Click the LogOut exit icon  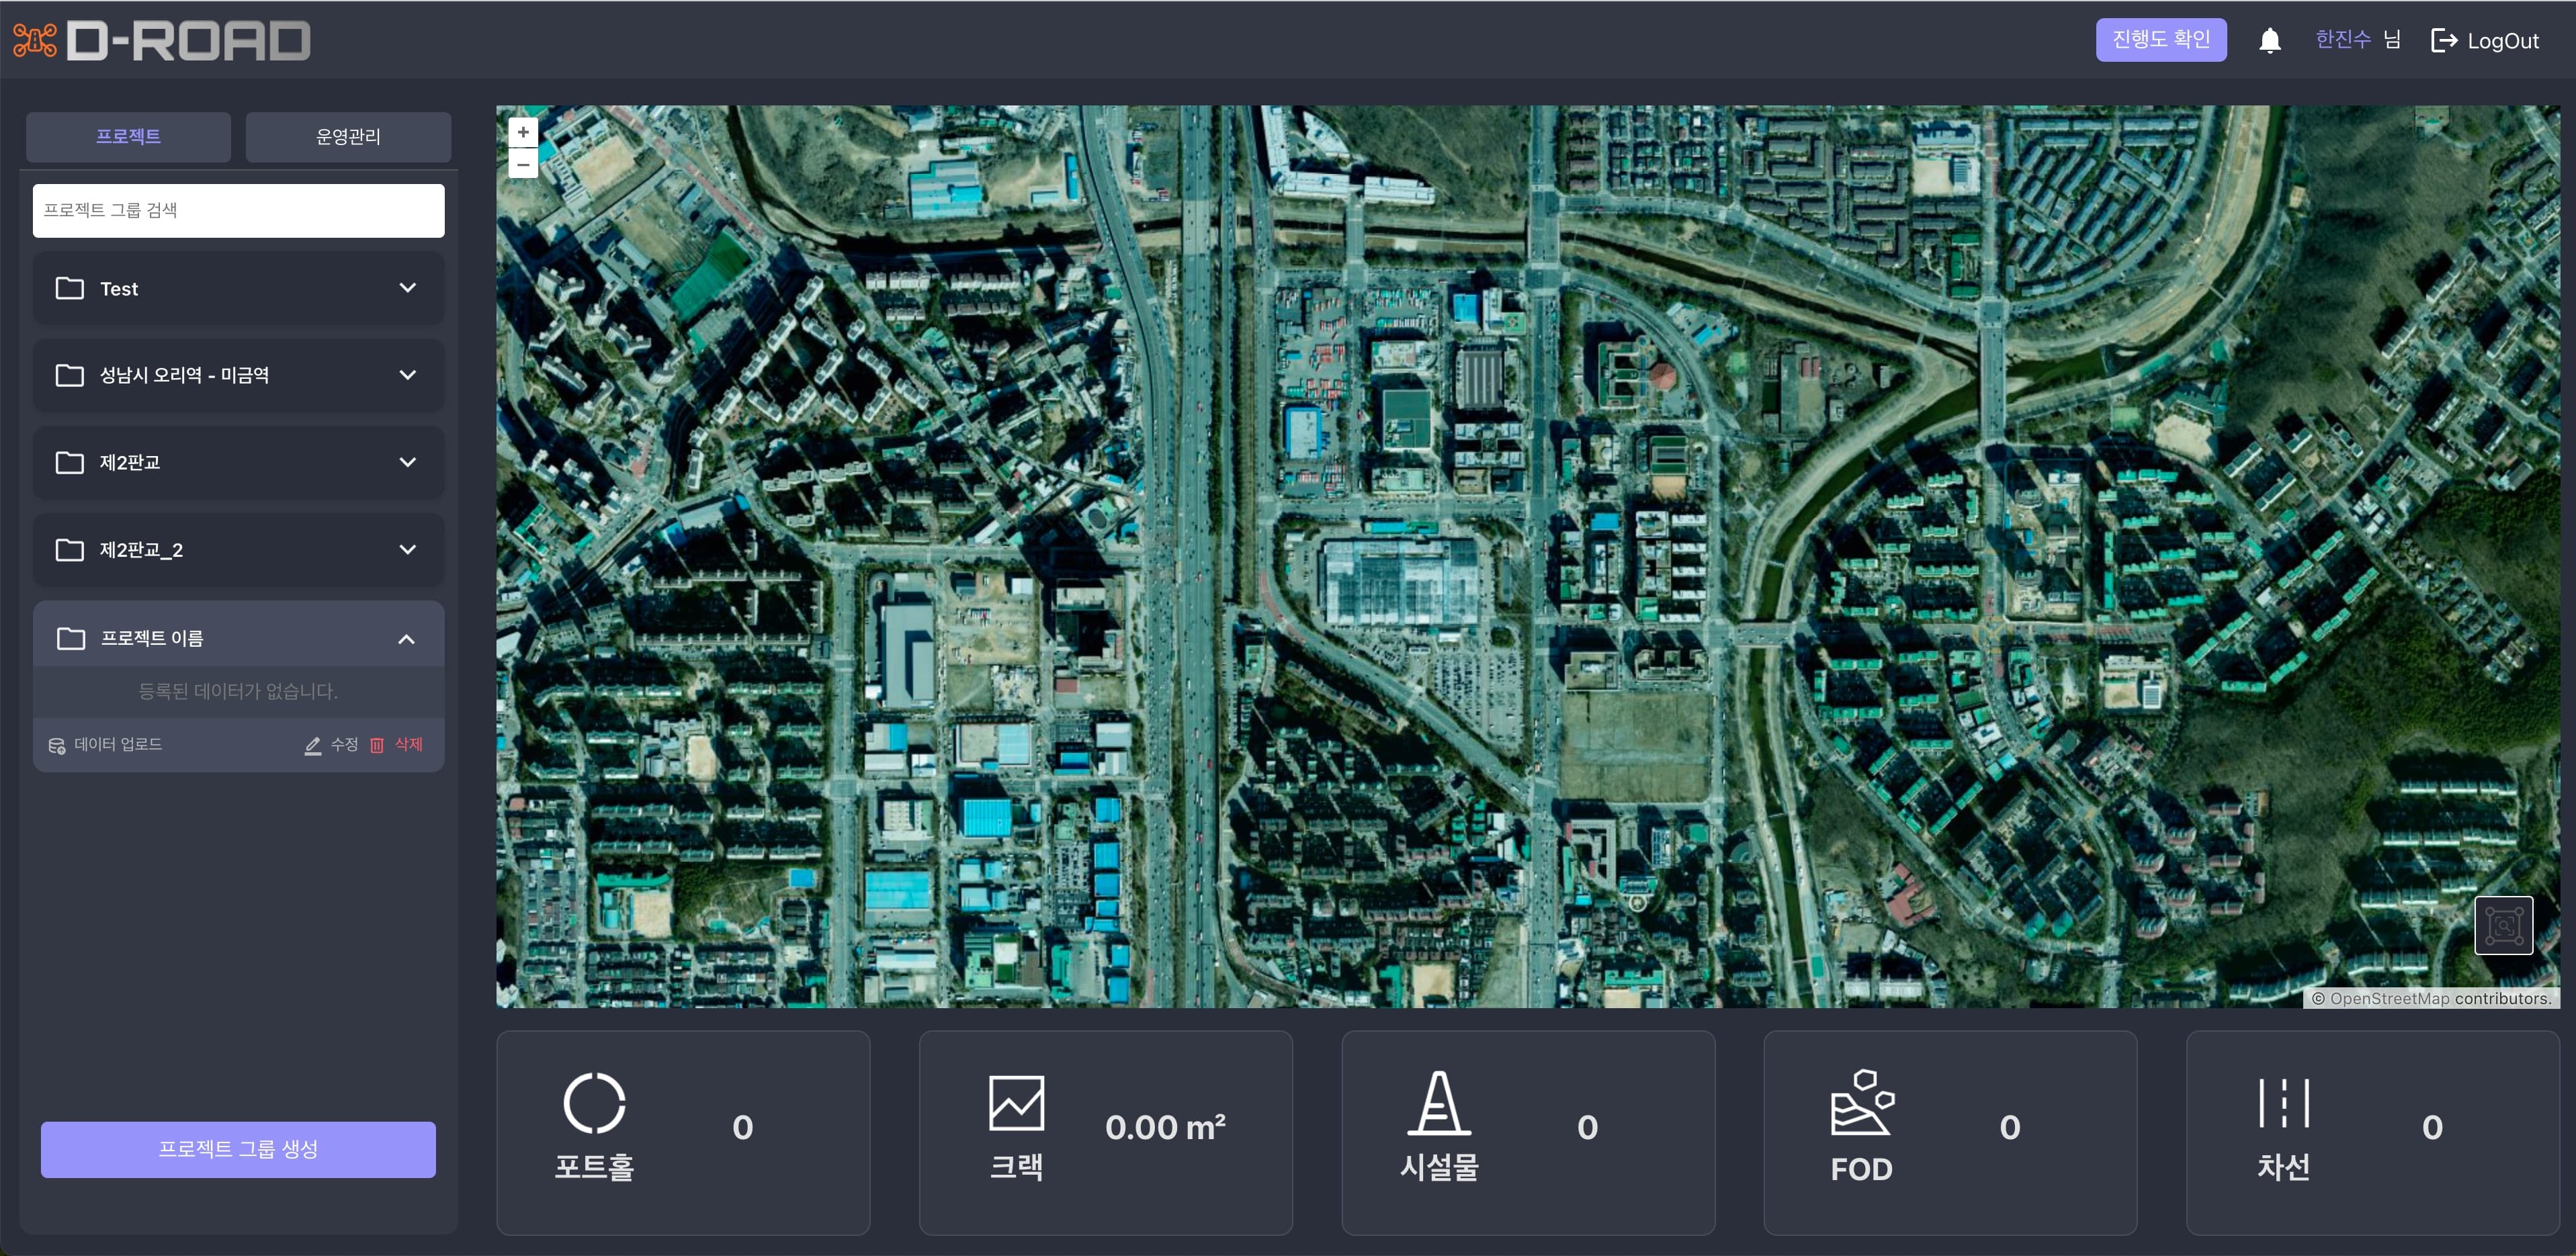click(x=2443, y=40)
